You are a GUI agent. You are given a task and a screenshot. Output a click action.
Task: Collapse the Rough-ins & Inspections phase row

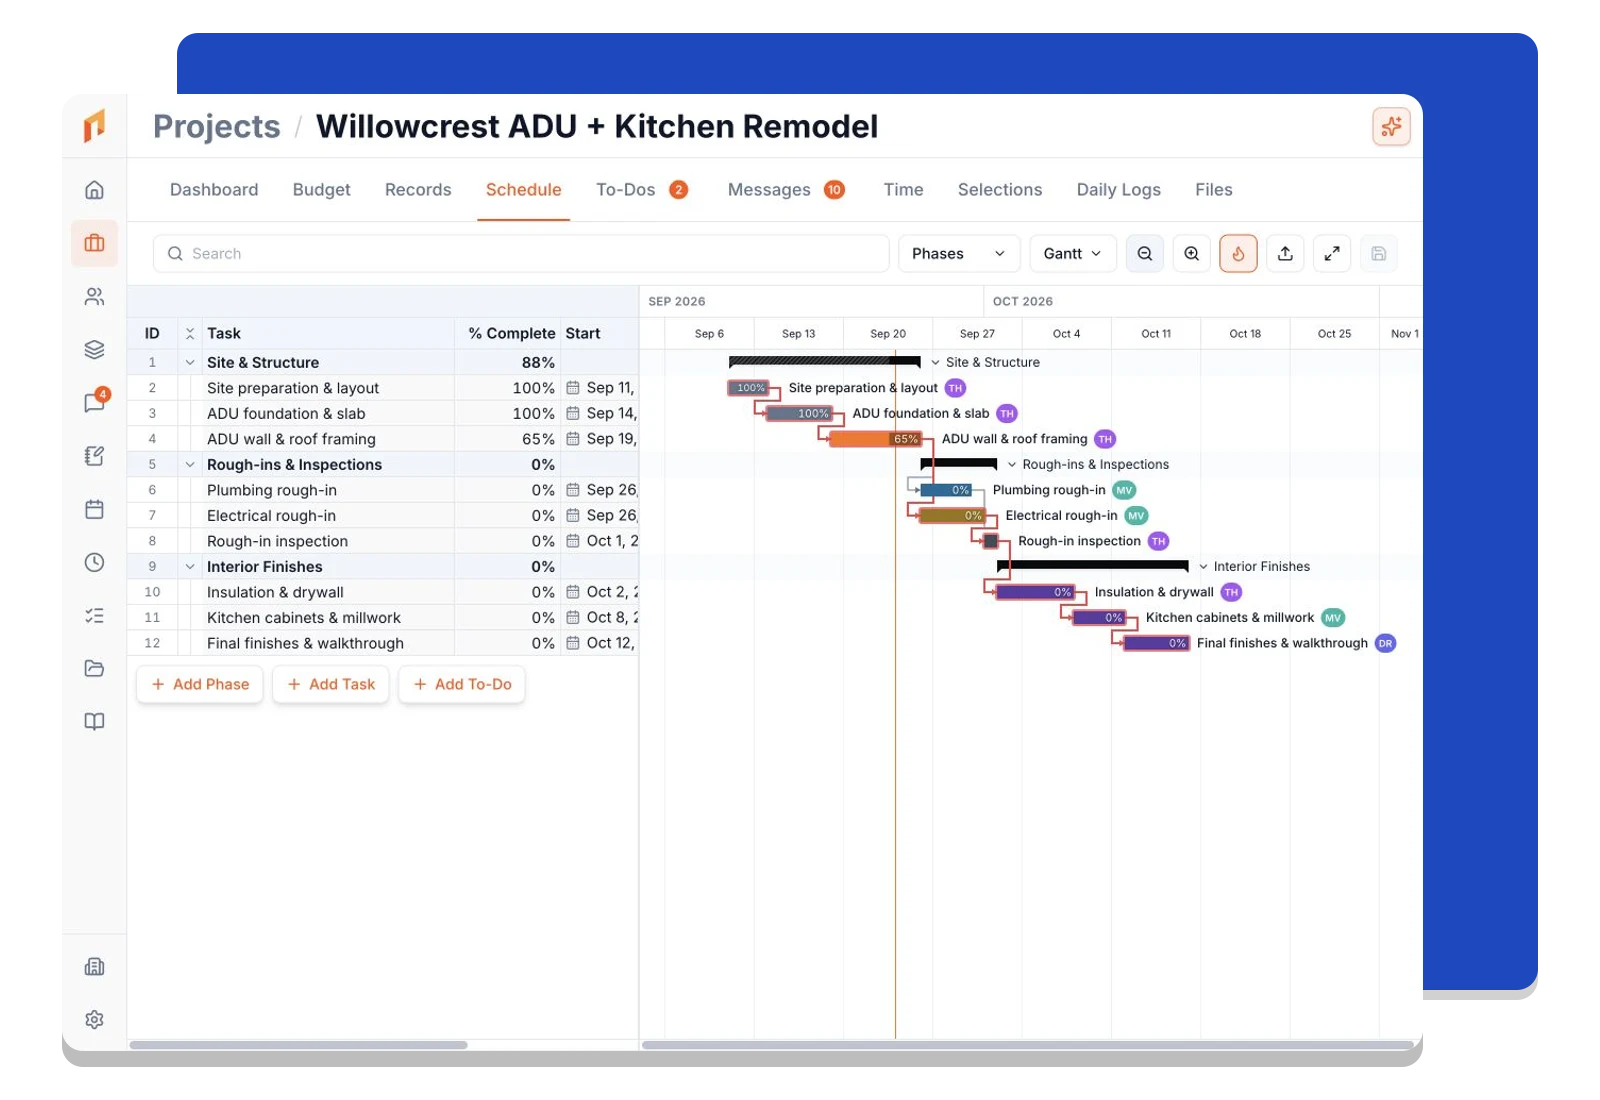(190, 465)
